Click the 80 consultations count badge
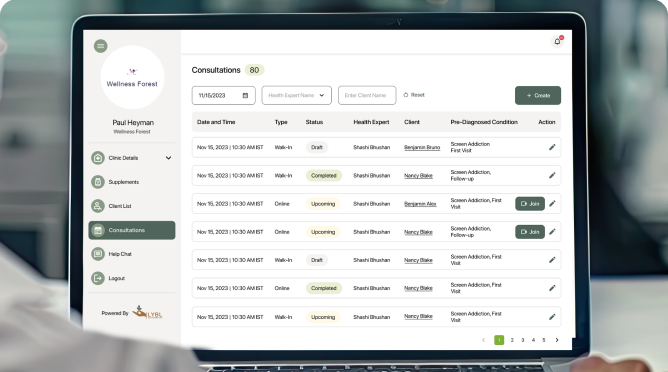 [x=254, y=70]
